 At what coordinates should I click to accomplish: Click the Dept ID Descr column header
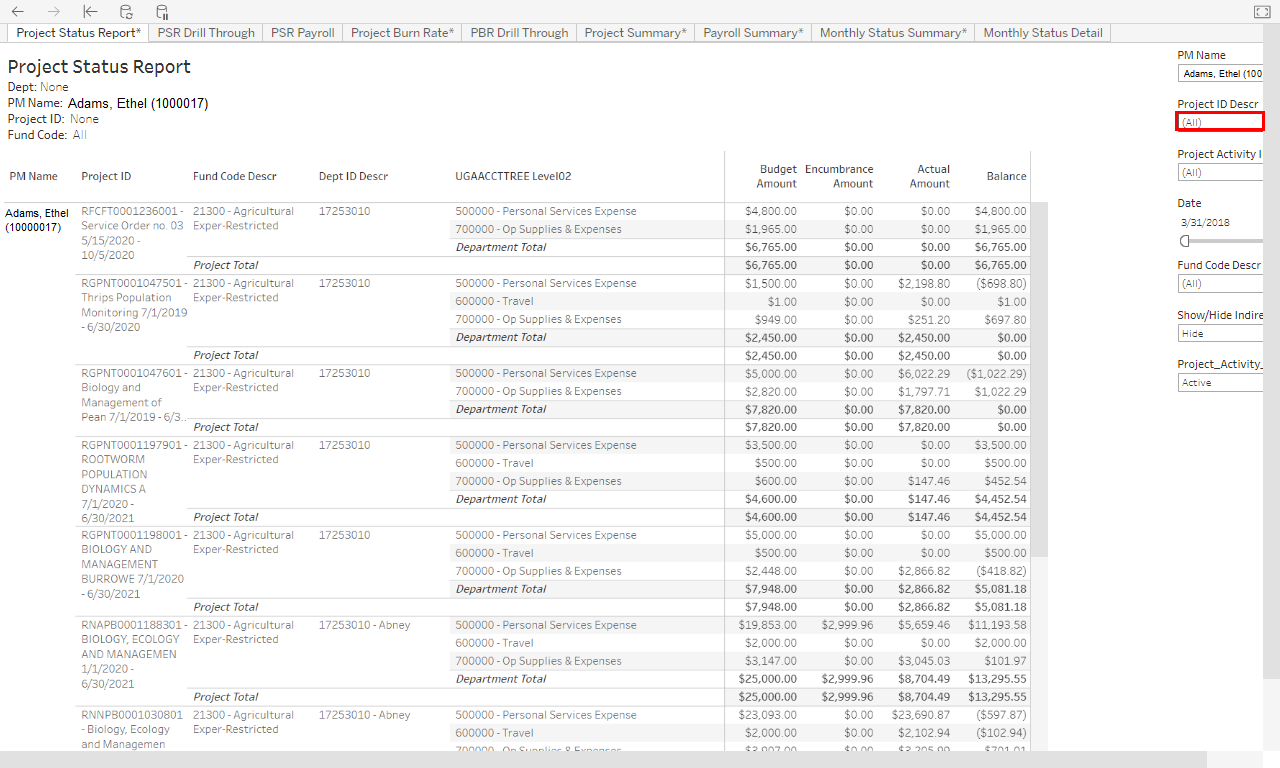coord(353,176)
